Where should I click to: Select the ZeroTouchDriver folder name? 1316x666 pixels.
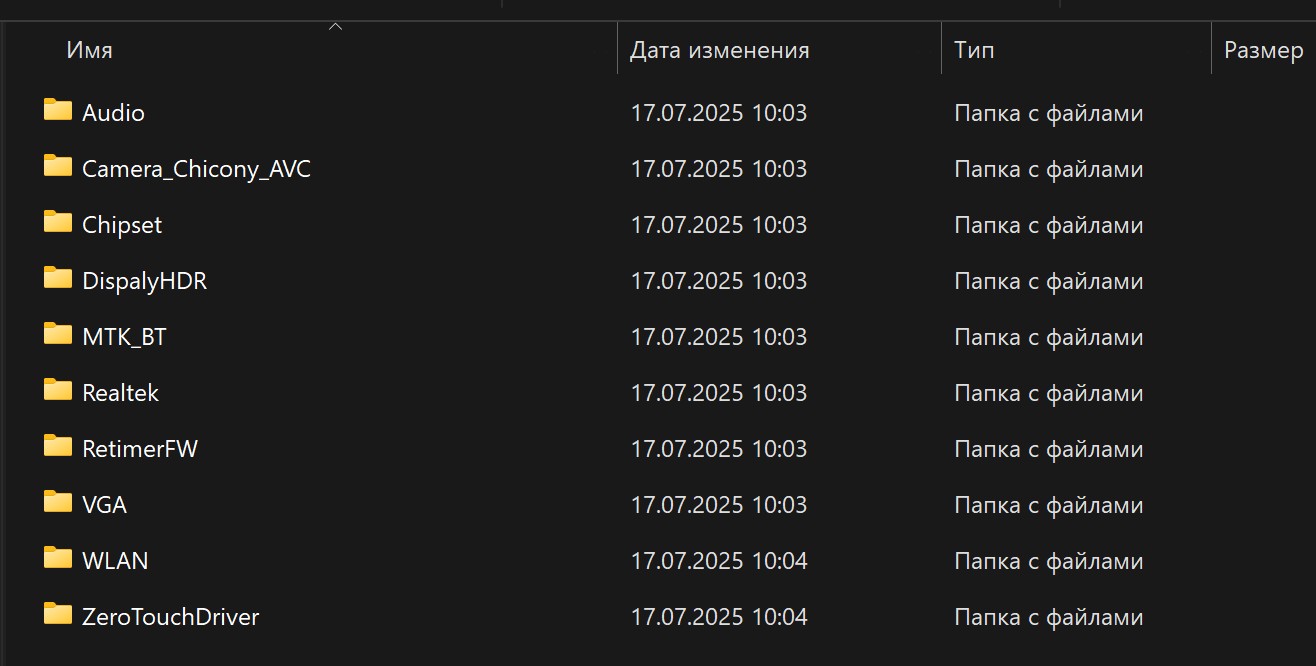(170, 617)
